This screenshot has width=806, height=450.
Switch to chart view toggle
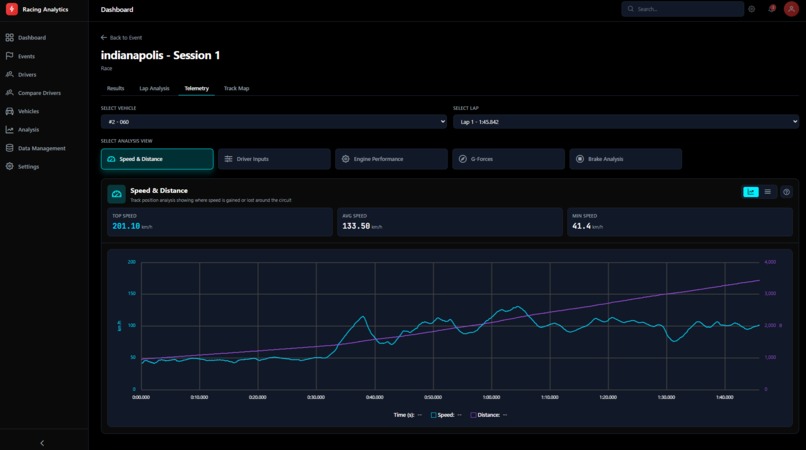751,192
